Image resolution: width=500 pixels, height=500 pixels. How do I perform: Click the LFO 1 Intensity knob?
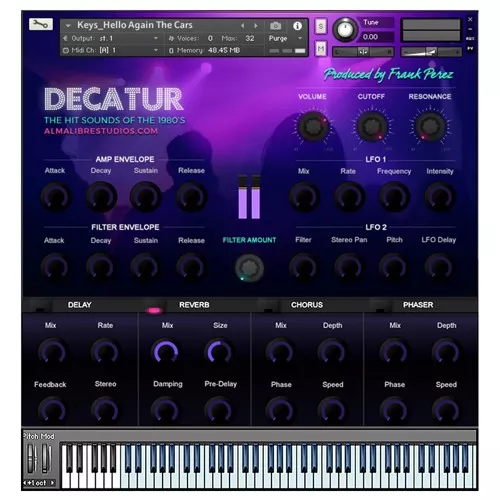(x=440, y=197)
